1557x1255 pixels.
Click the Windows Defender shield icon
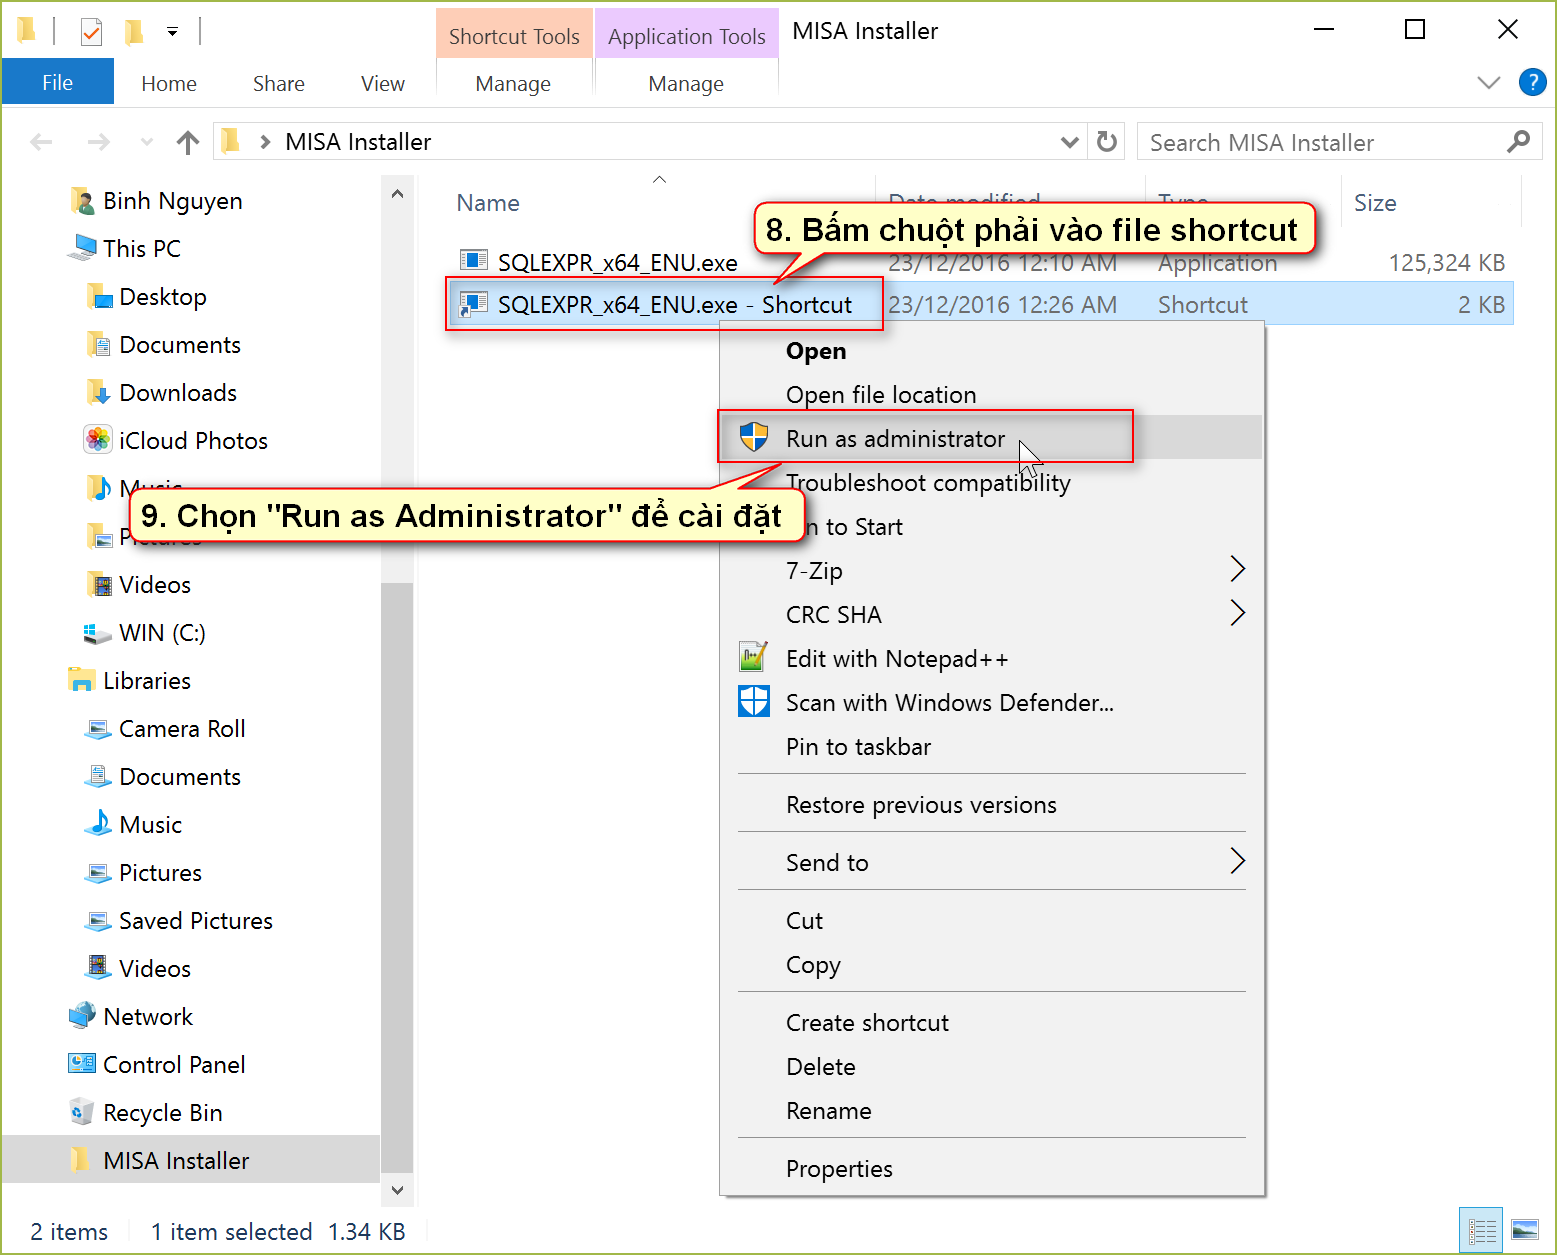coord(754,701)
